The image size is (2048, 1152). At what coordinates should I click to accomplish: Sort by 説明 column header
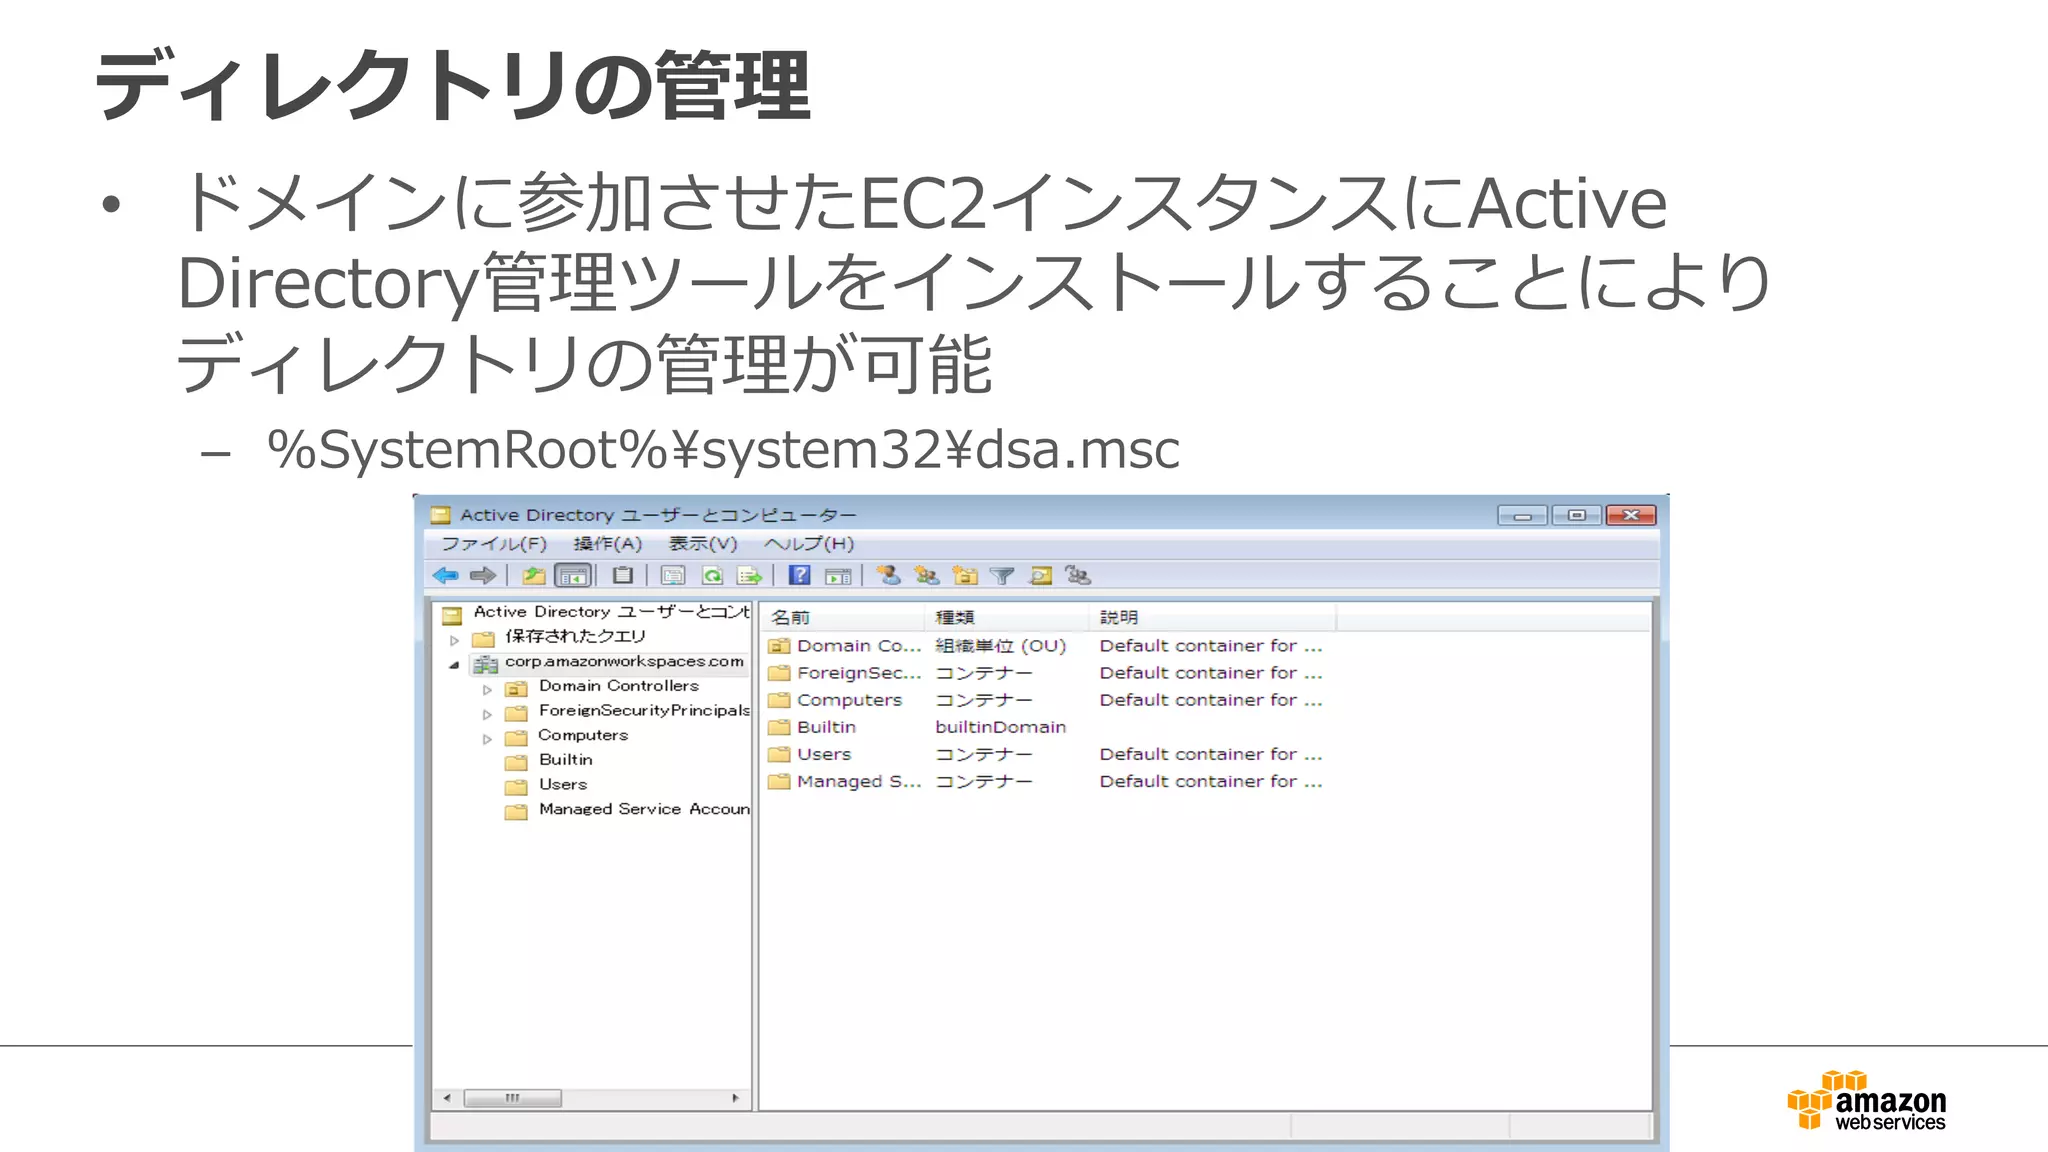1212,617
